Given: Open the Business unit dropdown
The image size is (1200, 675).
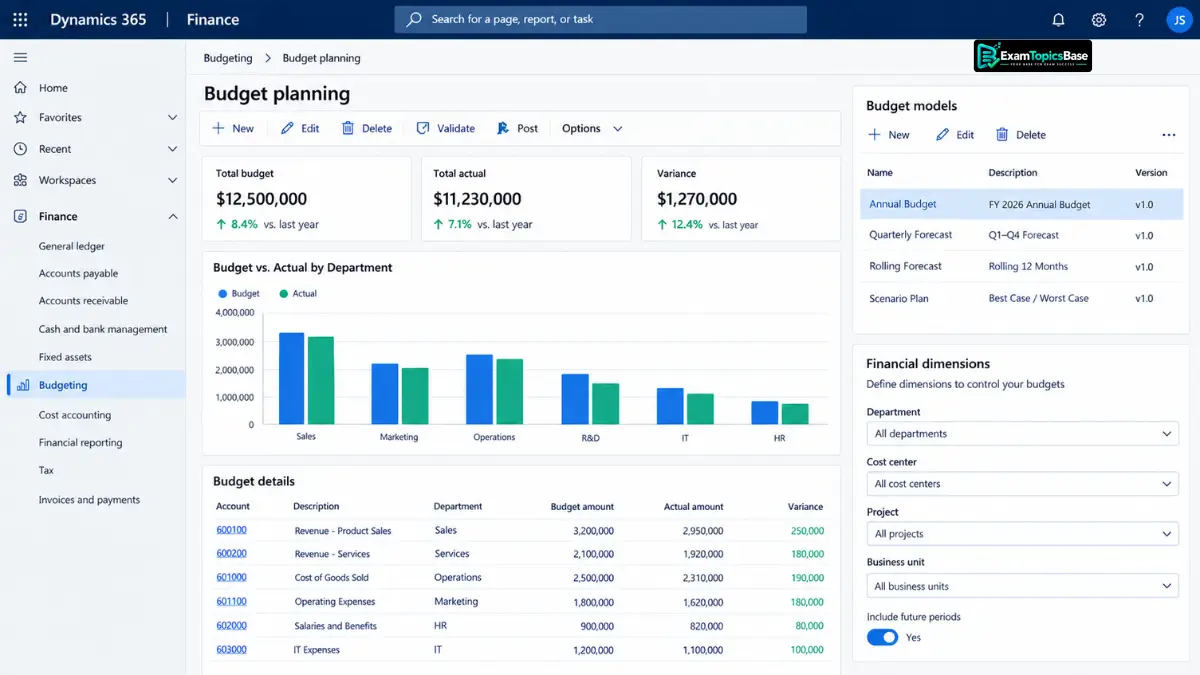Looking at the screenshot, I should (1022, 586).
